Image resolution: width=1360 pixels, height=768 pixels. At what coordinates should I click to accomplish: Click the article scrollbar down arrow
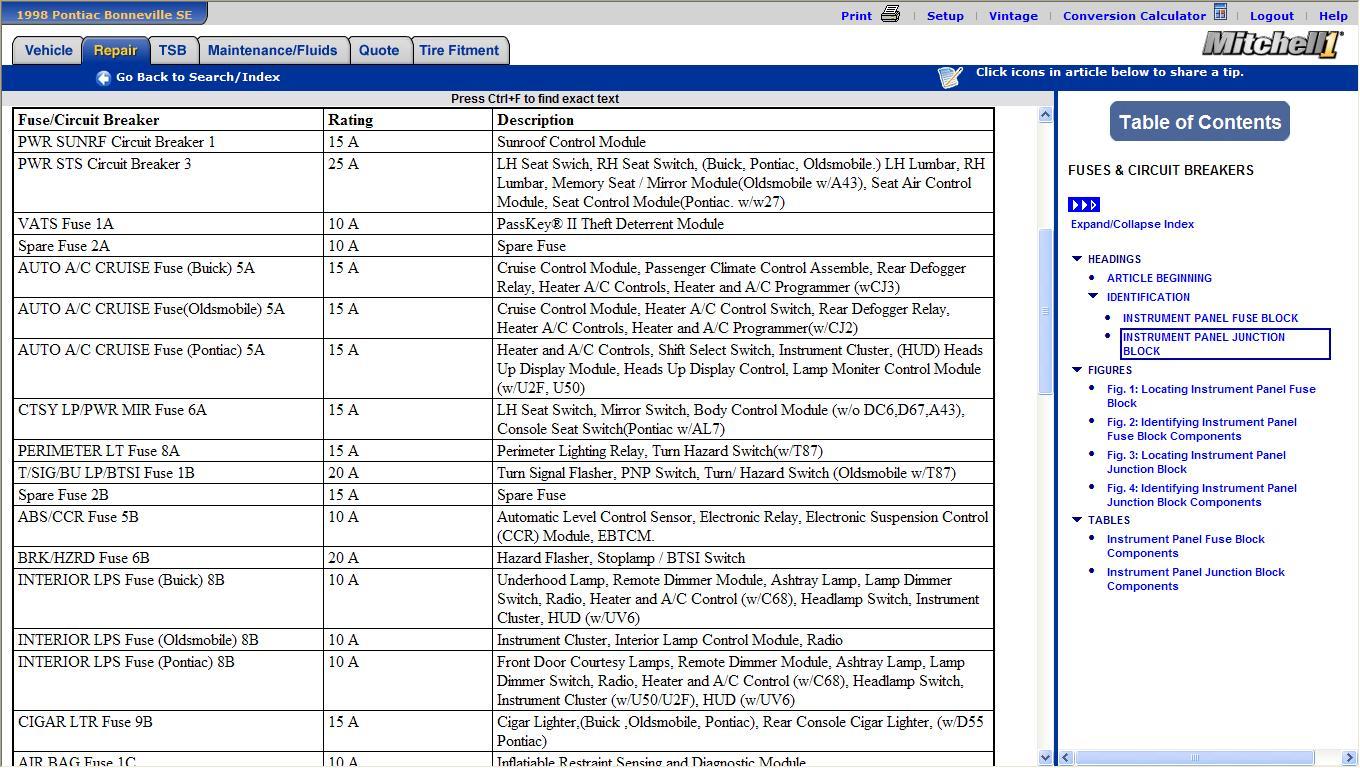tap(1045, 758)
